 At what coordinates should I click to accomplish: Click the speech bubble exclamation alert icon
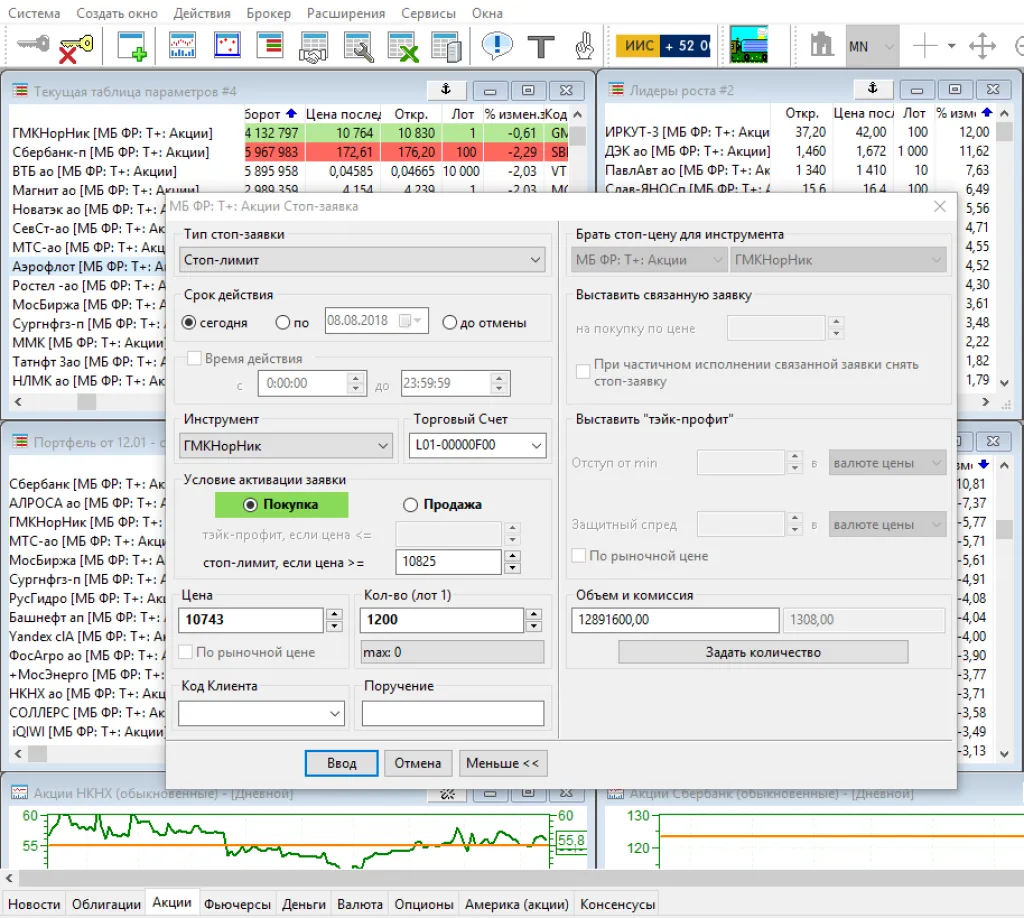496,46
